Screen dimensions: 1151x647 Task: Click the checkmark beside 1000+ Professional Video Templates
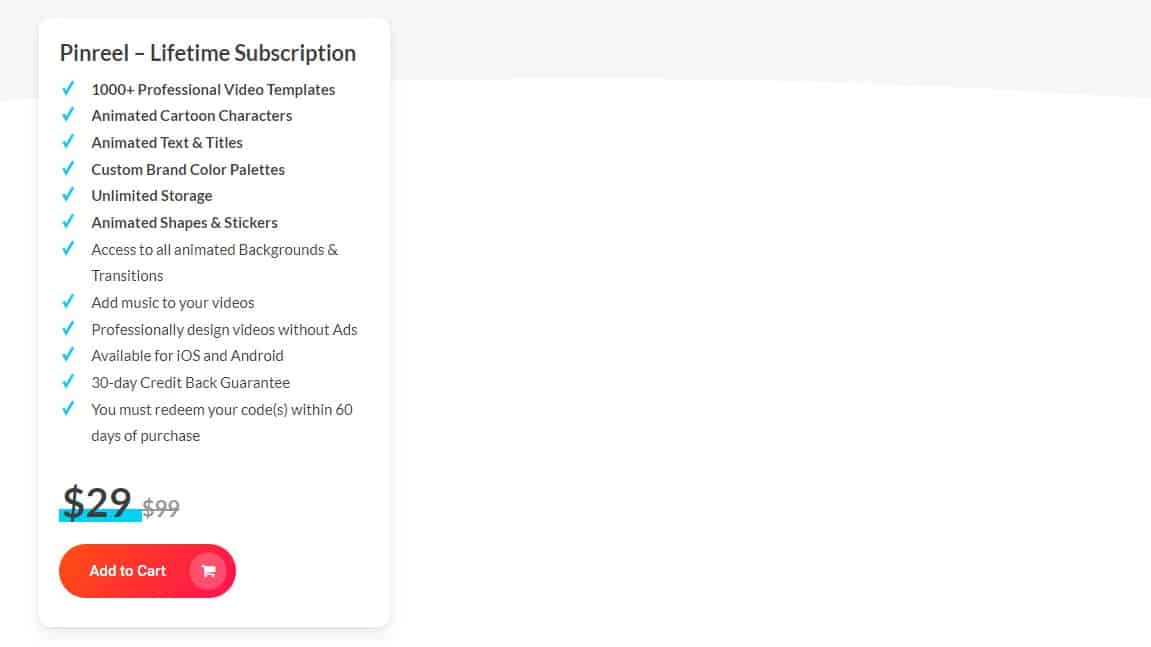coord(68,88)
